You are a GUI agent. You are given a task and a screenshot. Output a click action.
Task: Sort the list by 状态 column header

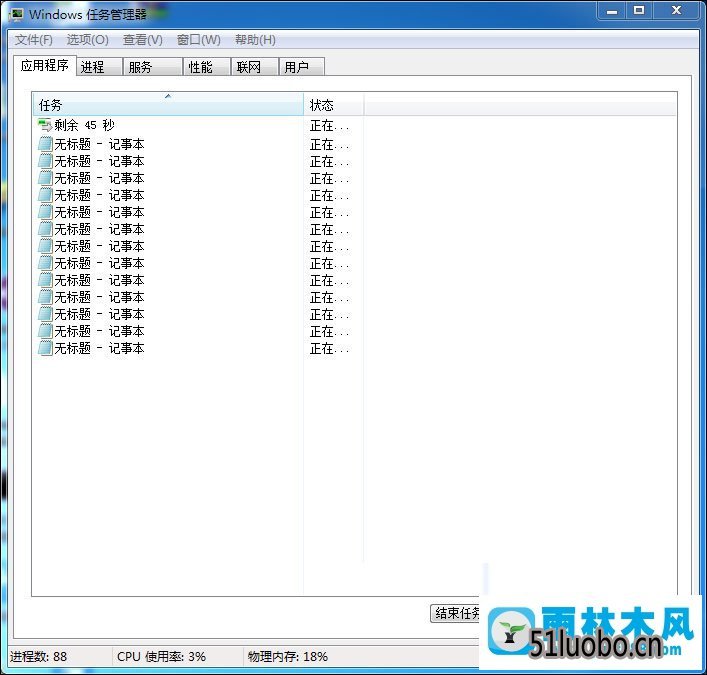[334, 105]
